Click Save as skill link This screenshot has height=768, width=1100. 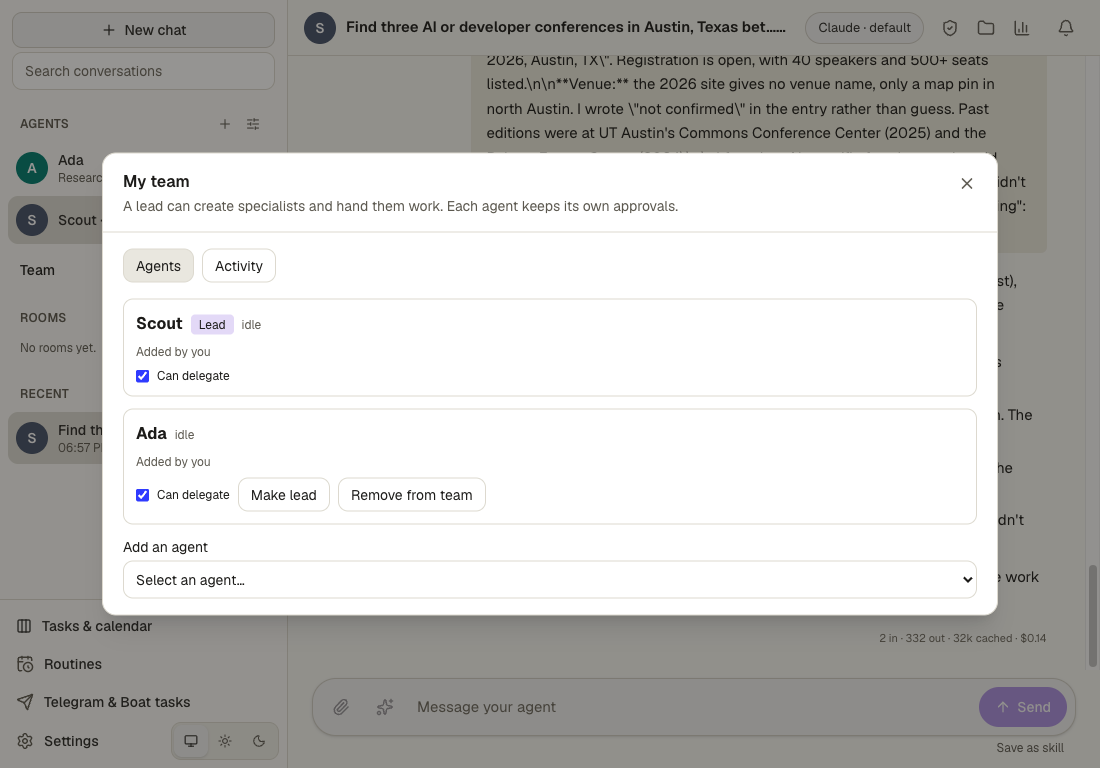pyautogui.click(x=1030, y=748)
